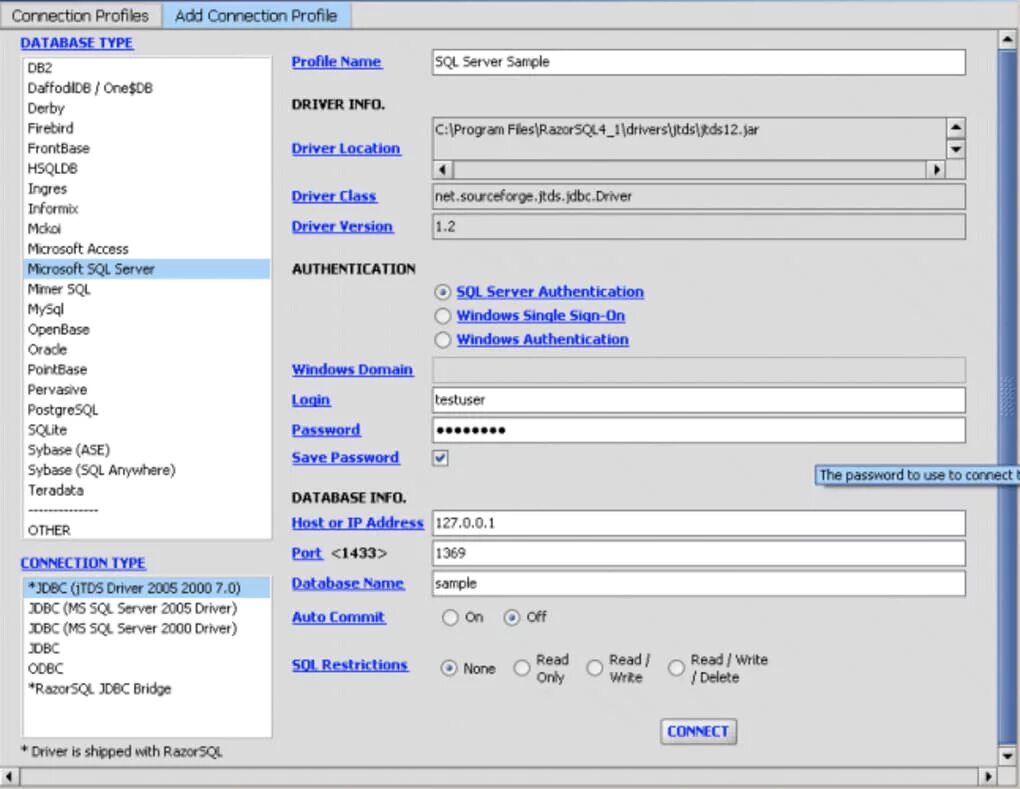1020x789 pixels.
Task: Click the Driver Class link
Action: (x=334, y=196)
